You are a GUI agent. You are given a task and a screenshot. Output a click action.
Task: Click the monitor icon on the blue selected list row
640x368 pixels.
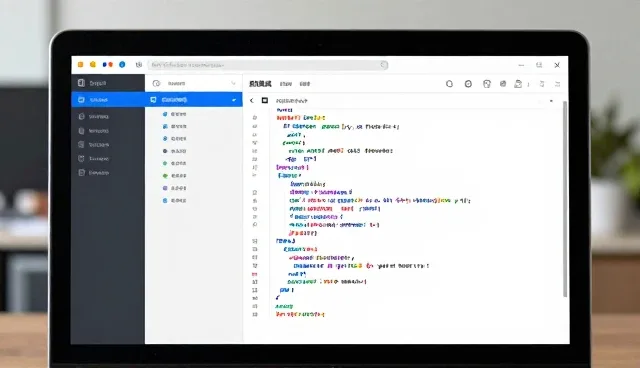153,100
